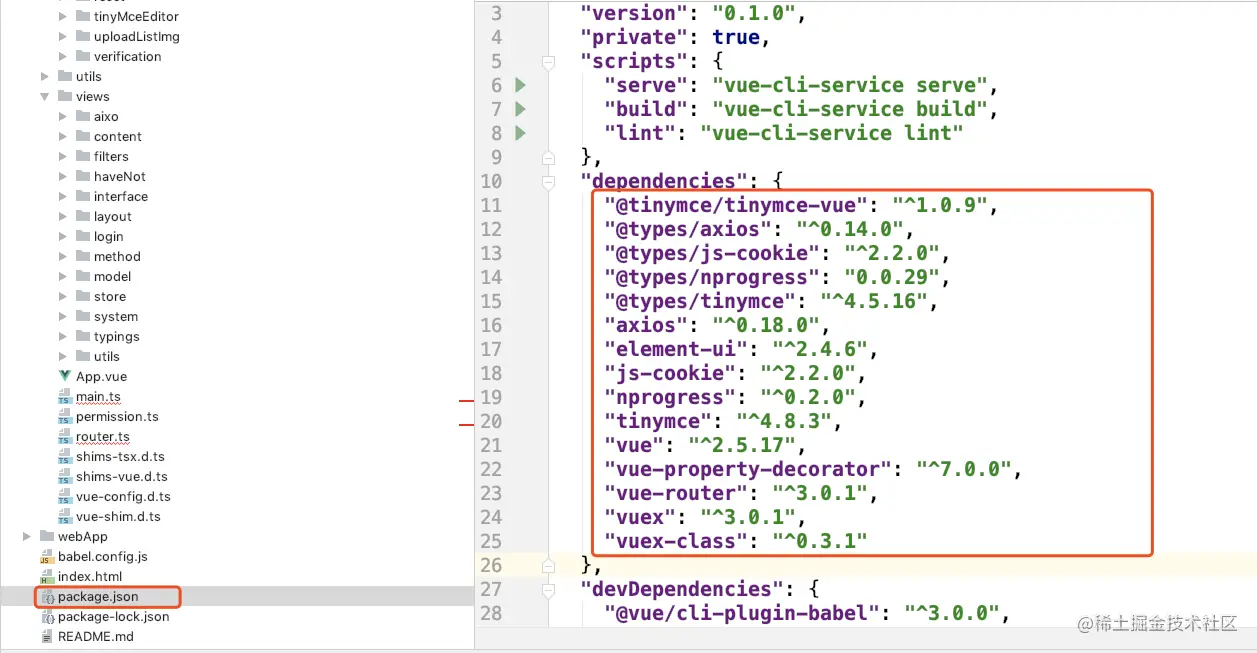The height and width of the screenshot is (653, 1257).
Task: Click the tinyMceEditor folder icon
Action: [x=83, y=16]
